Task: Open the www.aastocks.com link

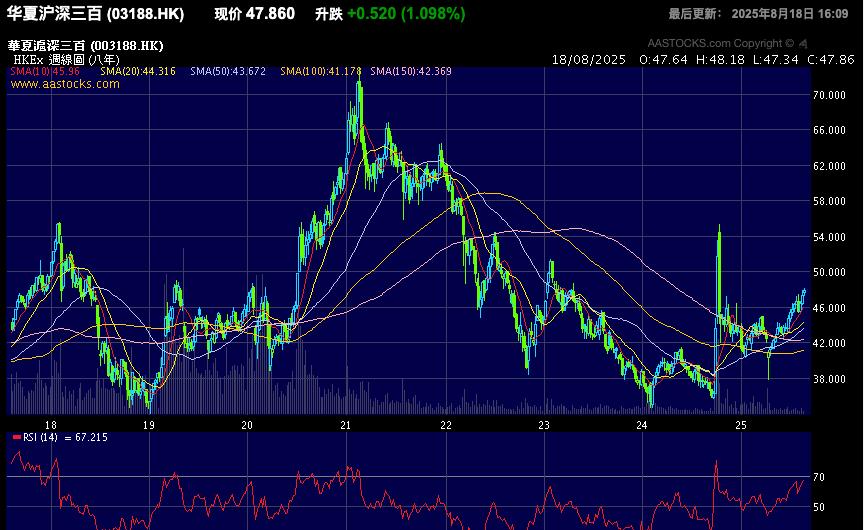Action: click(65, 84)
